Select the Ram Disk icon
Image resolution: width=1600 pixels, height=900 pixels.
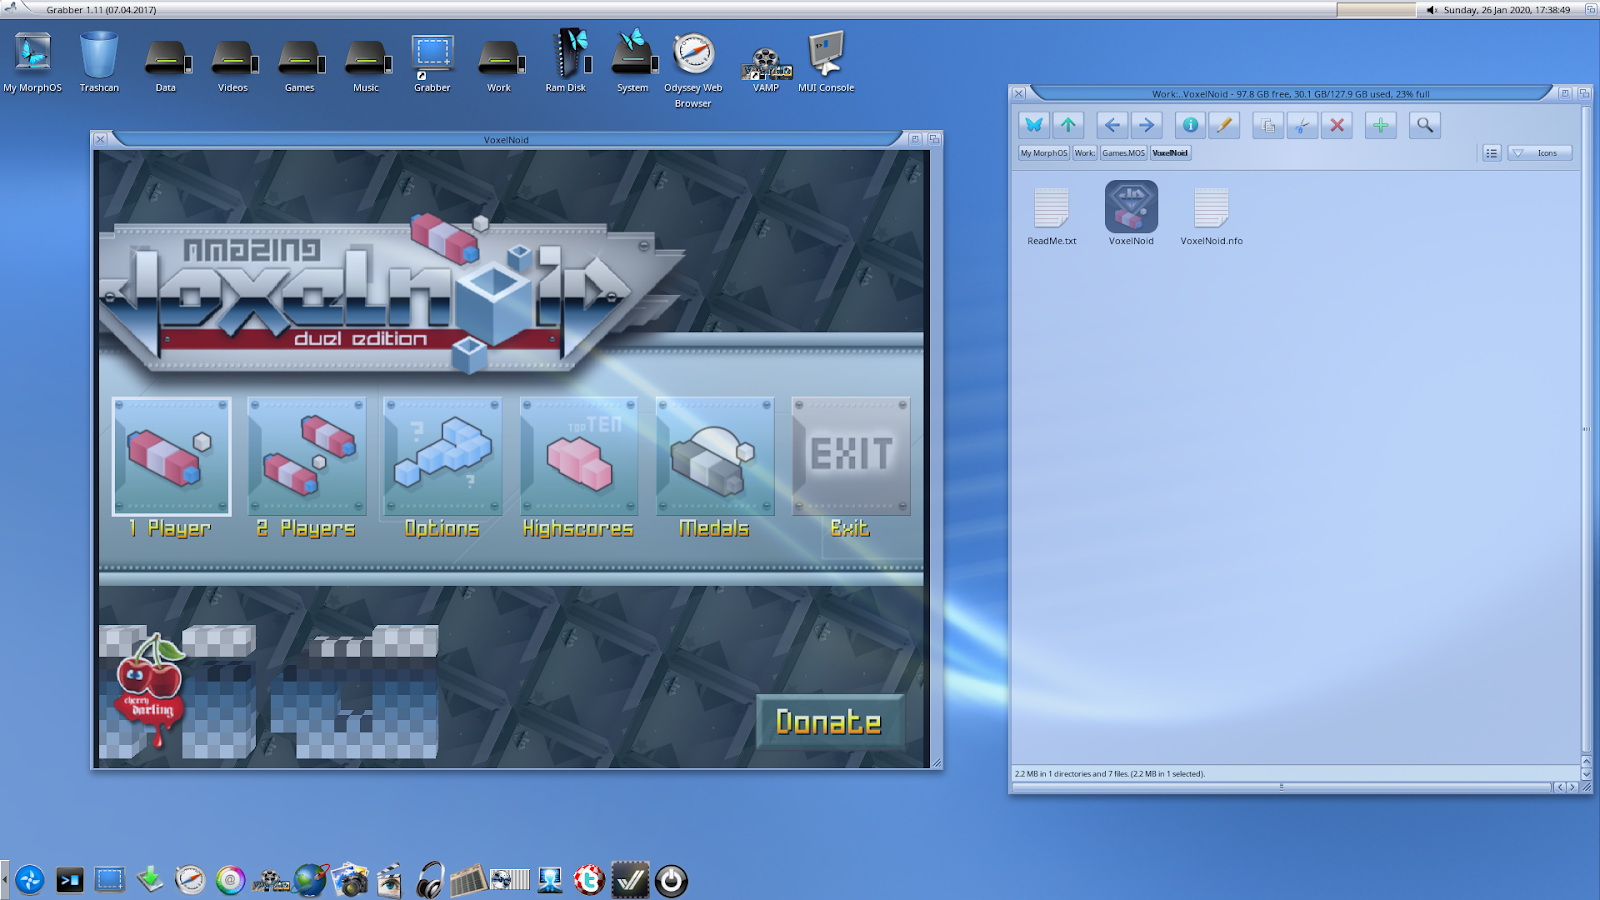566,62
